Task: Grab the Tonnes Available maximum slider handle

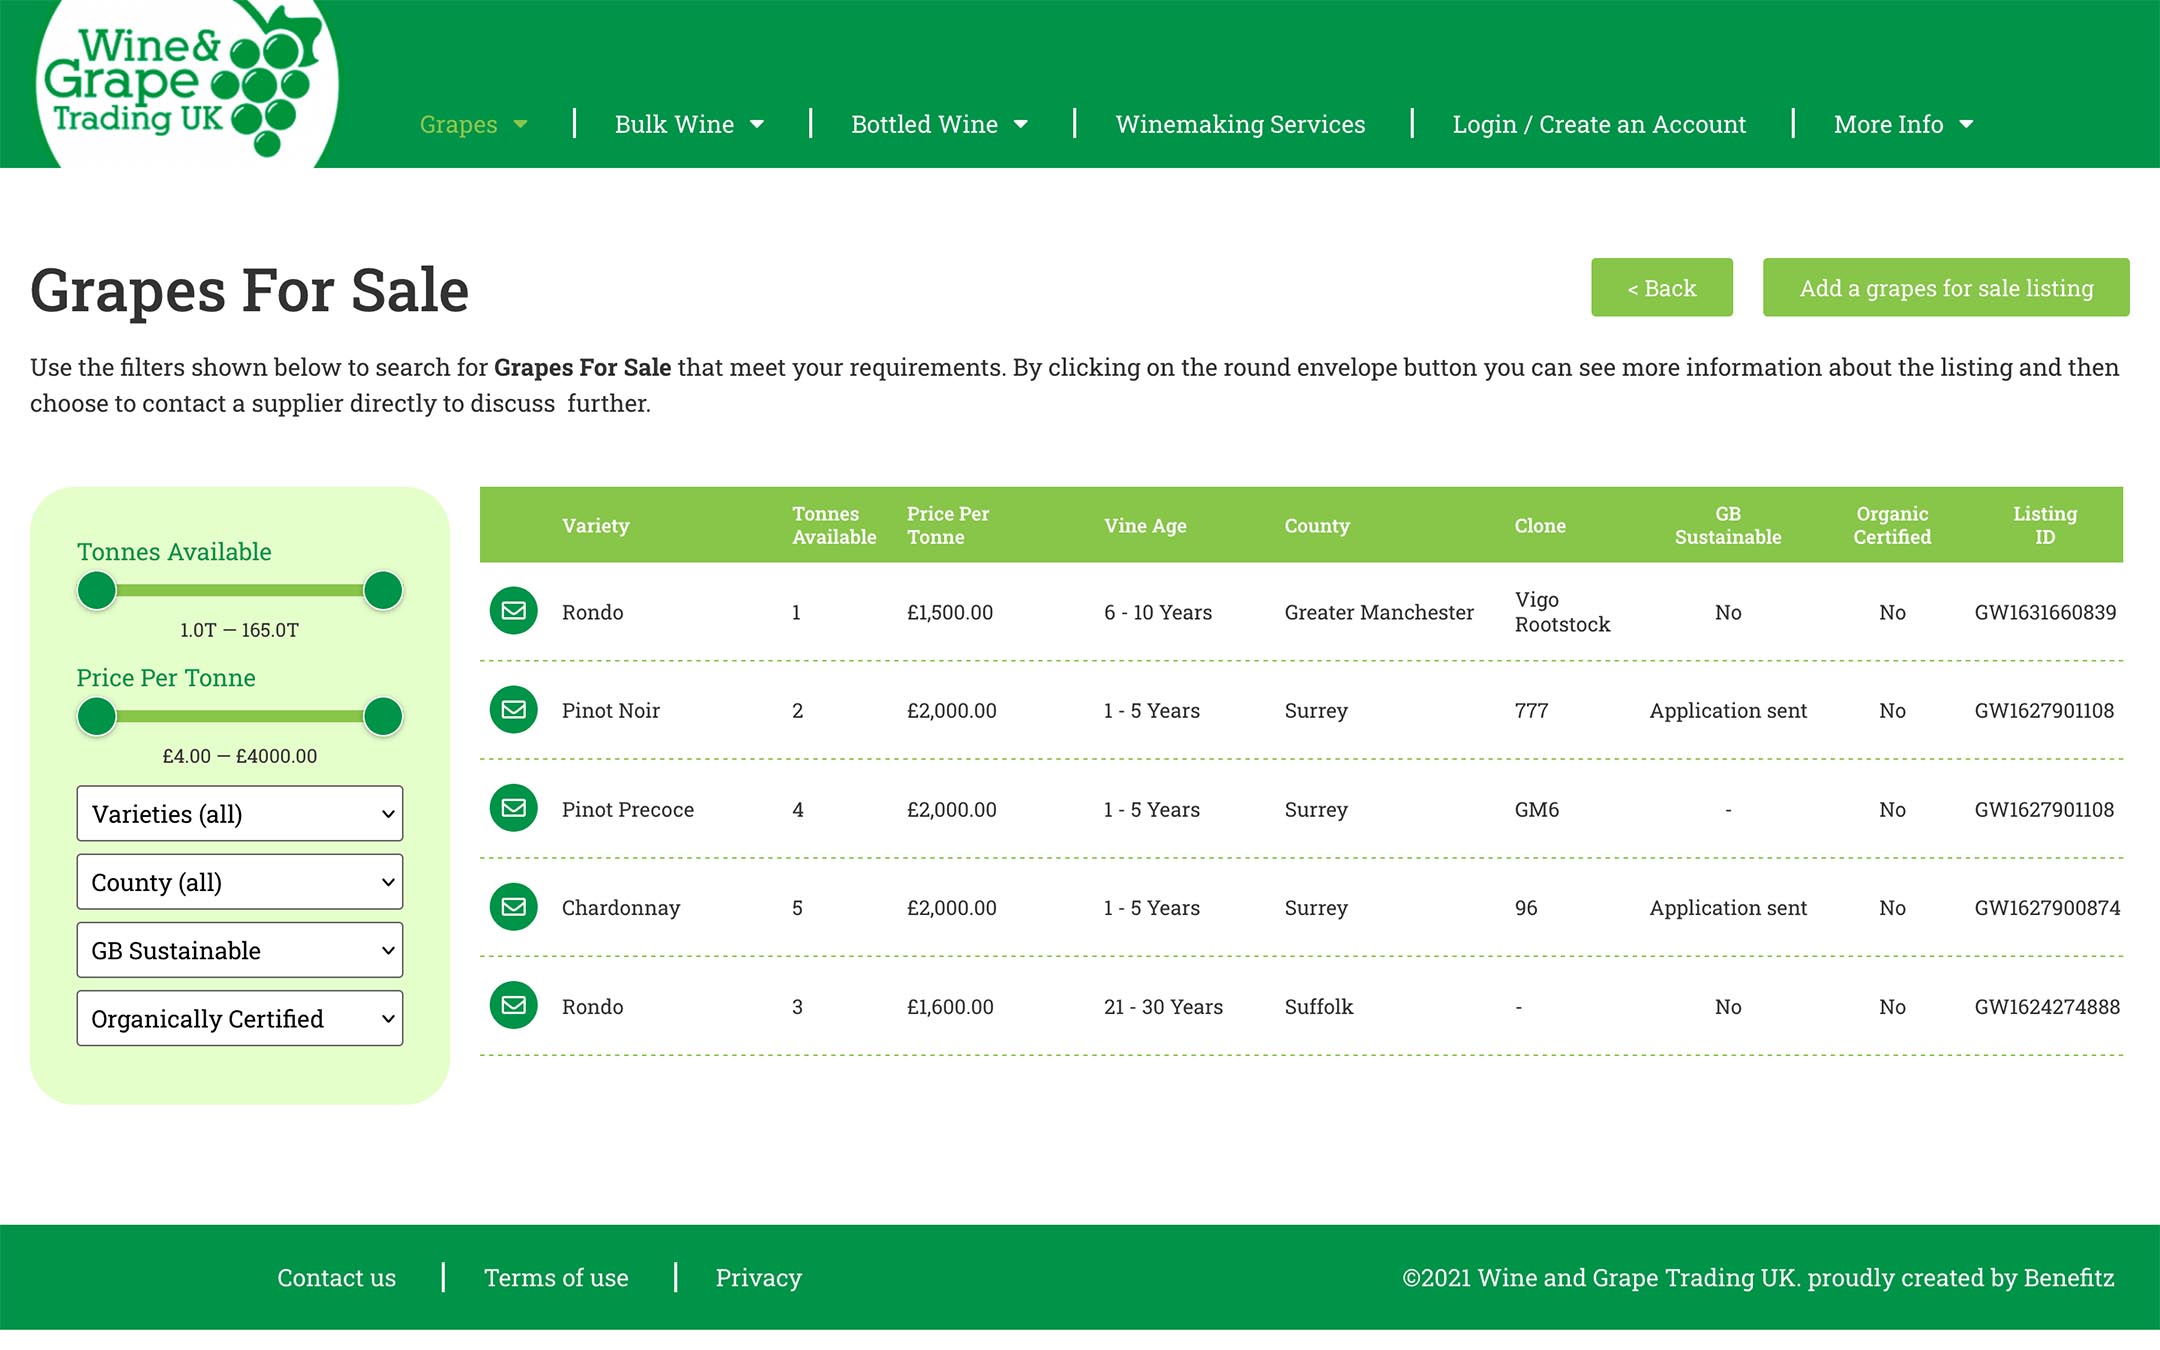Action: [383, 591]
